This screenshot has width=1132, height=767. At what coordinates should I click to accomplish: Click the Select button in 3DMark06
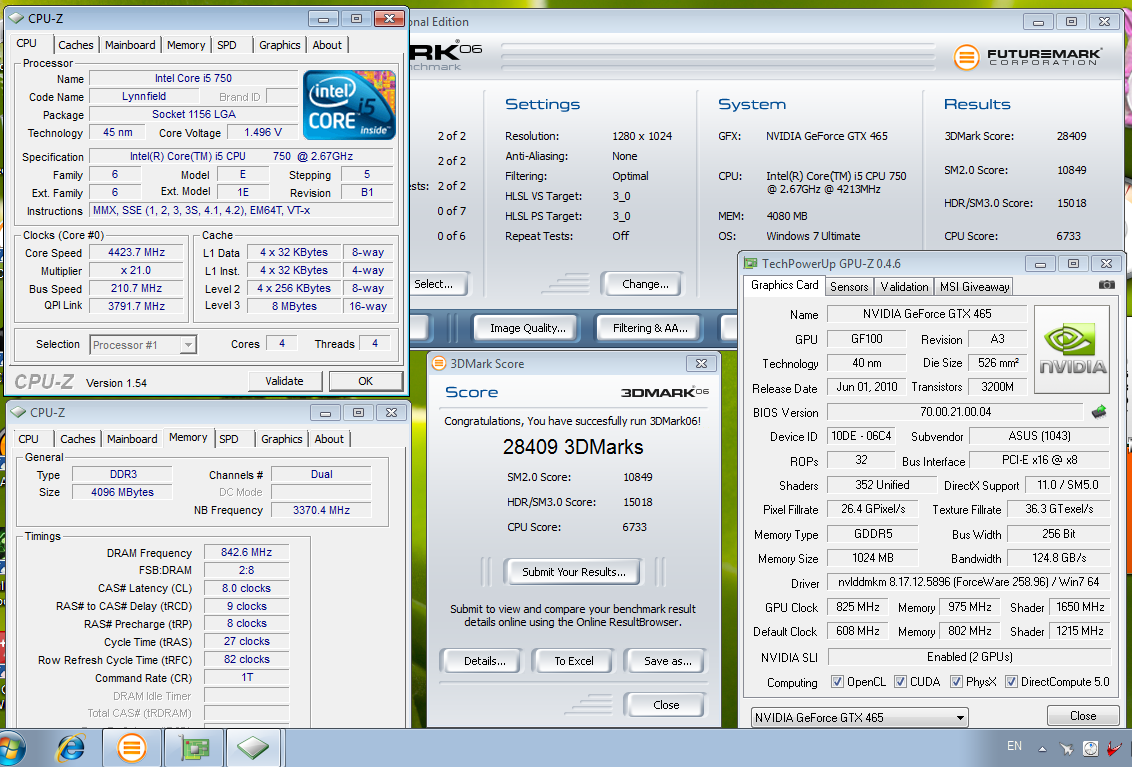[437, 284]
